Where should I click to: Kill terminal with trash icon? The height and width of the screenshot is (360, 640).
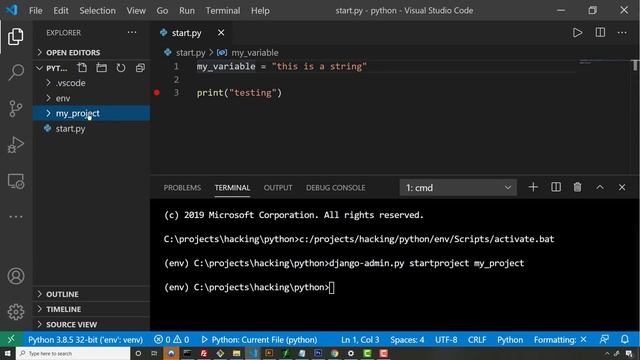pyautogui.click(x=577, y=187)
